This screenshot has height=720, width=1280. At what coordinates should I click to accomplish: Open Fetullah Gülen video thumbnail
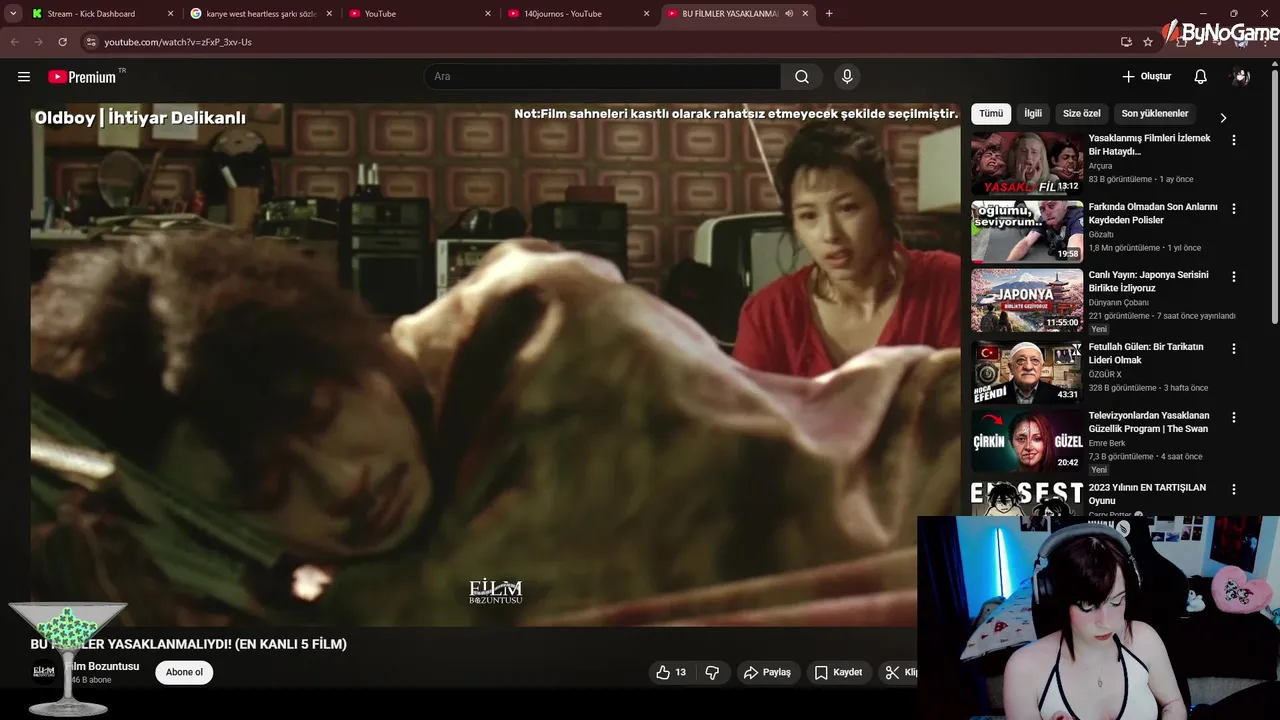coord(1027,372)
